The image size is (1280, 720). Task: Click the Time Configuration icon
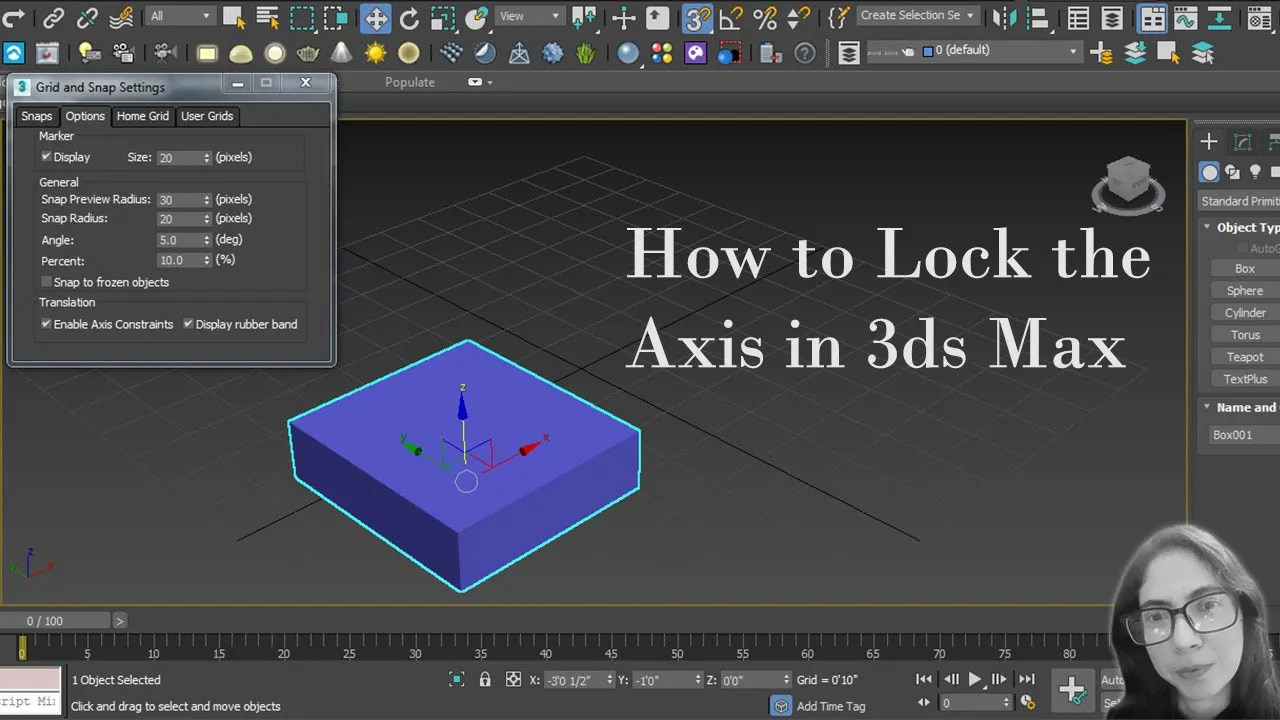[1027, 703]
